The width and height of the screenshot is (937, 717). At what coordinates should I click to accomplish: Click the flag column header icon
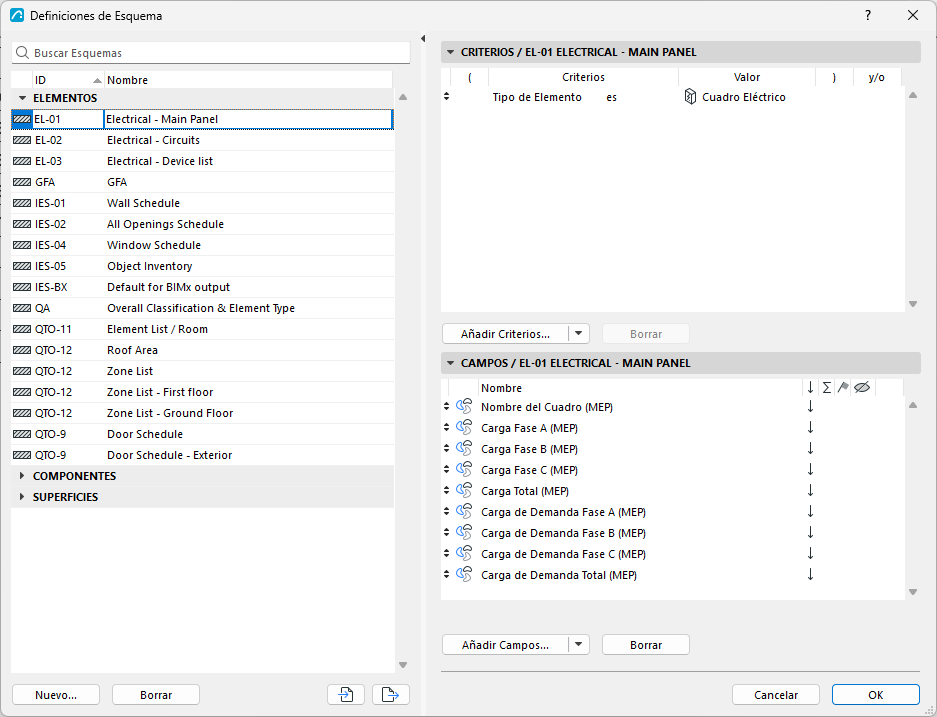(843, 388)
